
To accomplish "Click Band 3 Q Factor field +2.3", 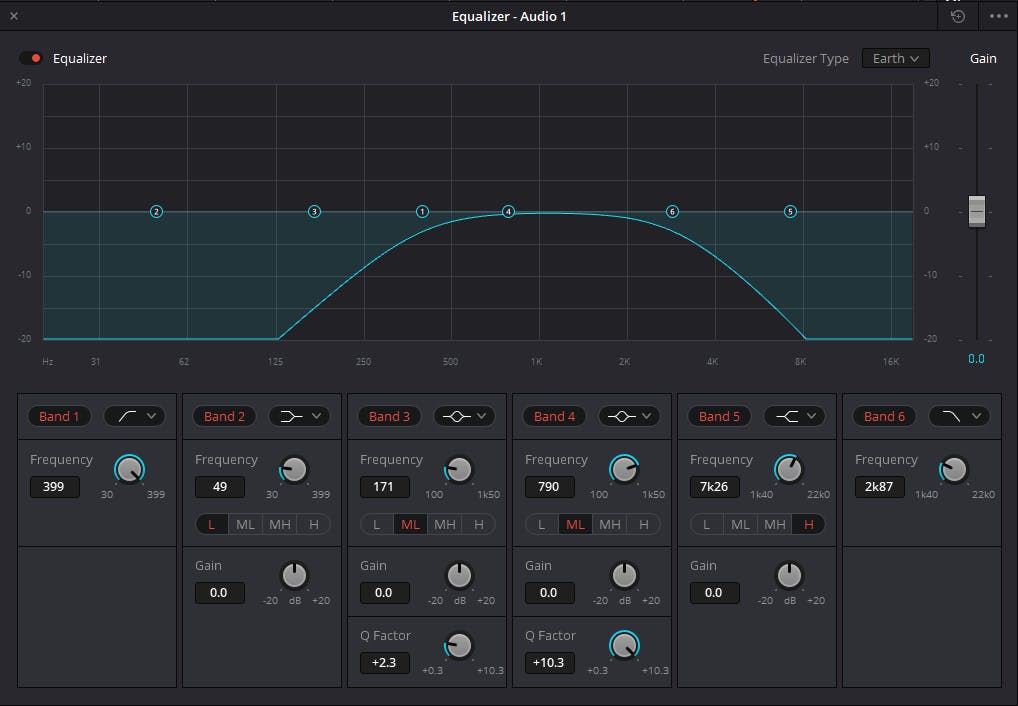I will coord(384,662).
